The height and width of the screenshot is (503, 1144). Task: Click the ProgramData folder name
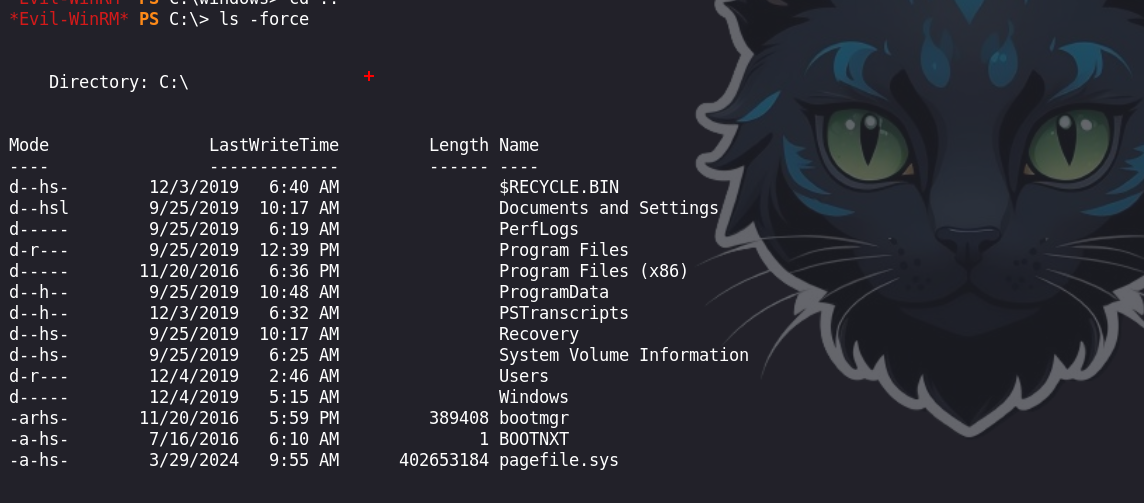coord(554,292)
